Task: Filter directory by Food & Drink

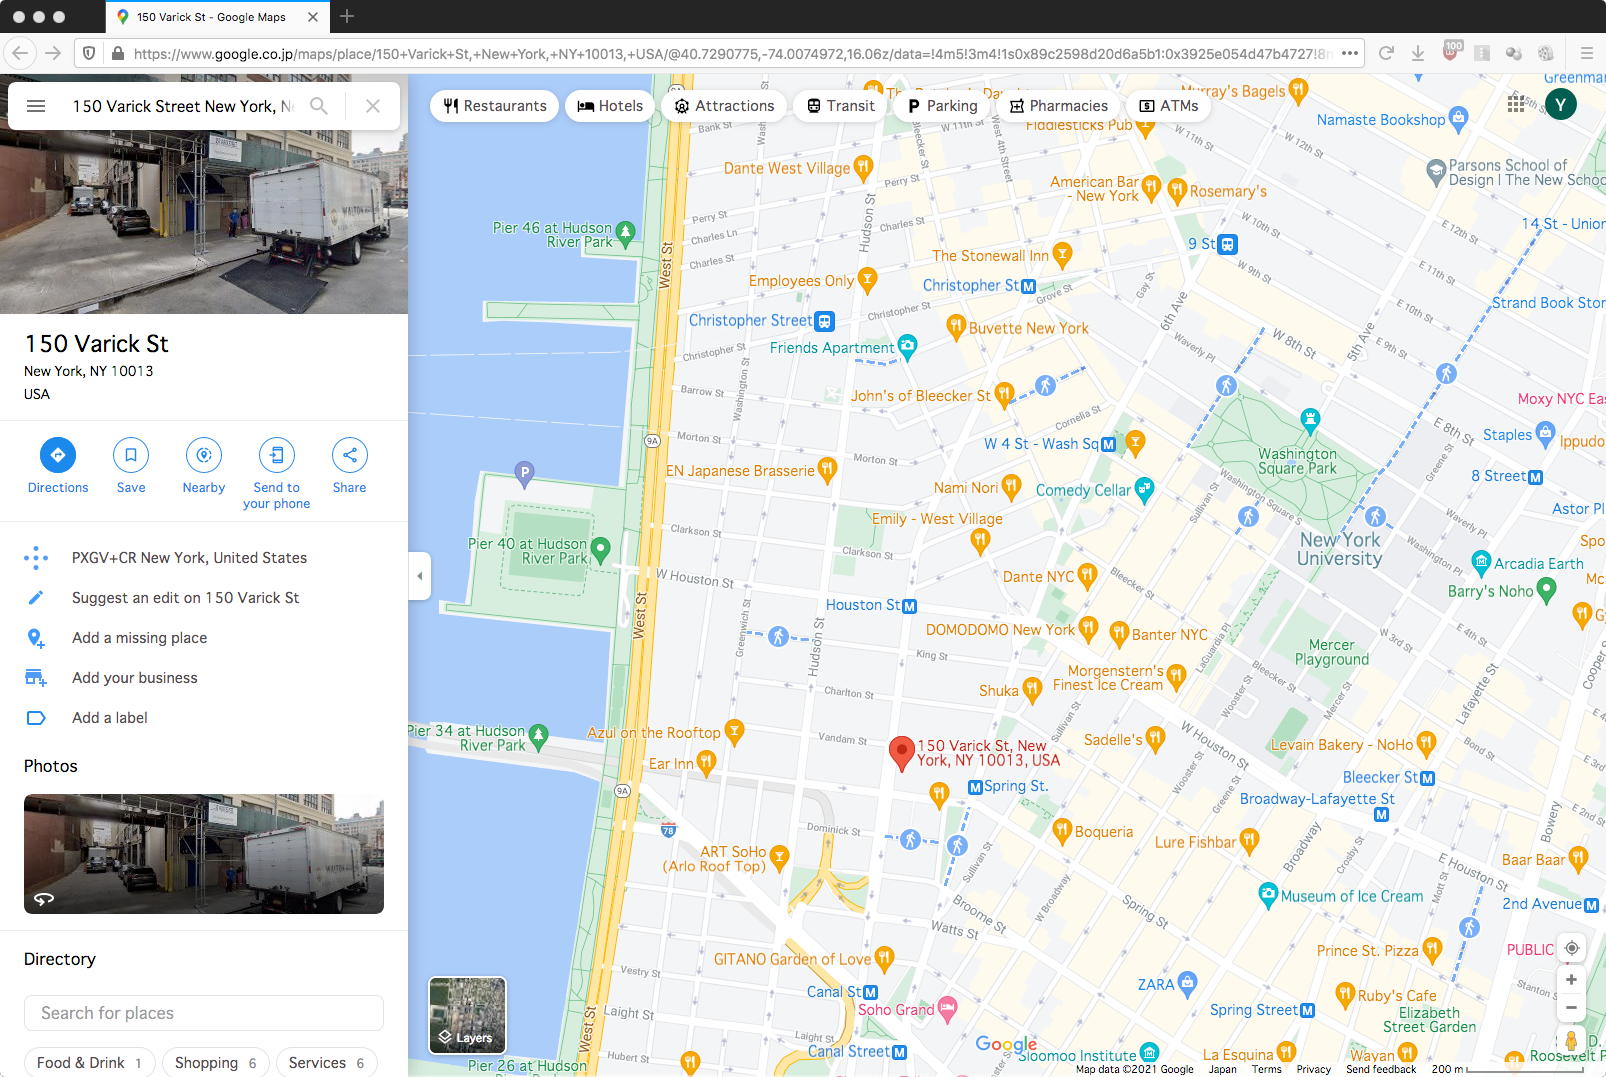Action: 90,1063
